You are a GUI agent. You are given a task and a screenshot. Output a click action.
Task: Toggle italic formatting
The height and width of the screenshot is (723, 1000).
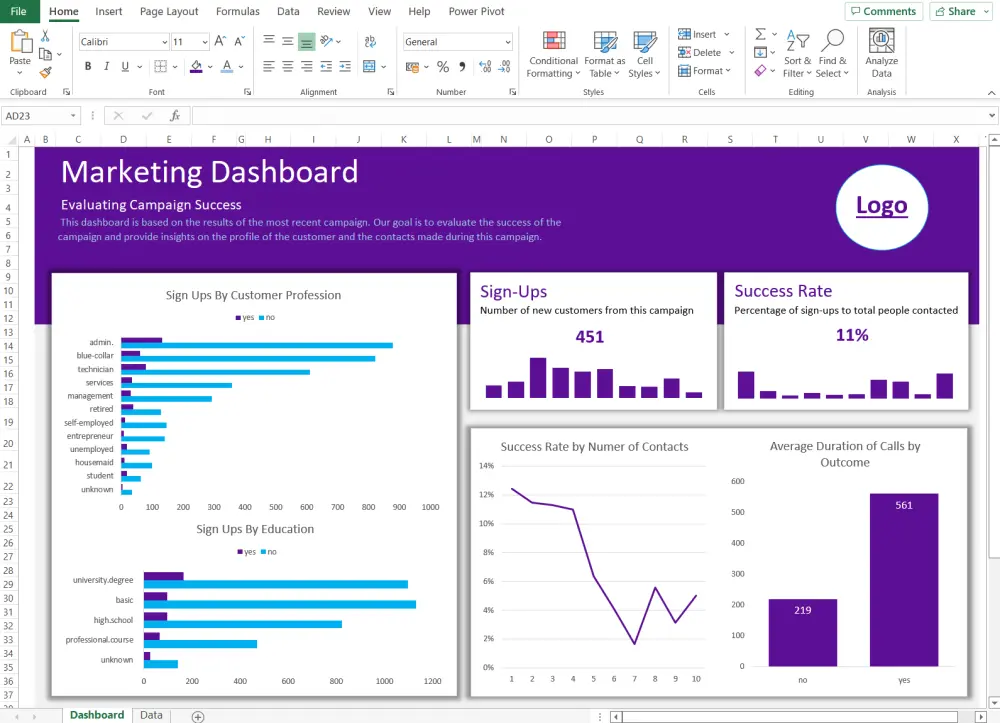[106, 65]
